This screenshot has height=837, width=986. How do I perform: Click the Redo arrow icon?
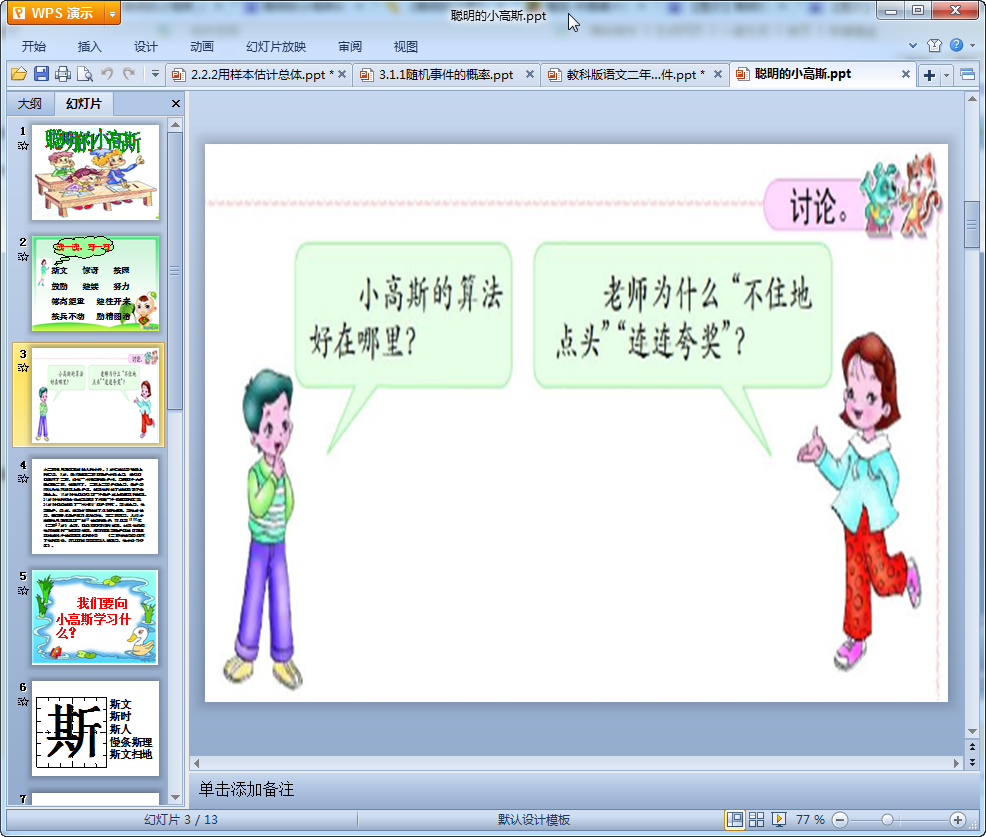(129, 74)
